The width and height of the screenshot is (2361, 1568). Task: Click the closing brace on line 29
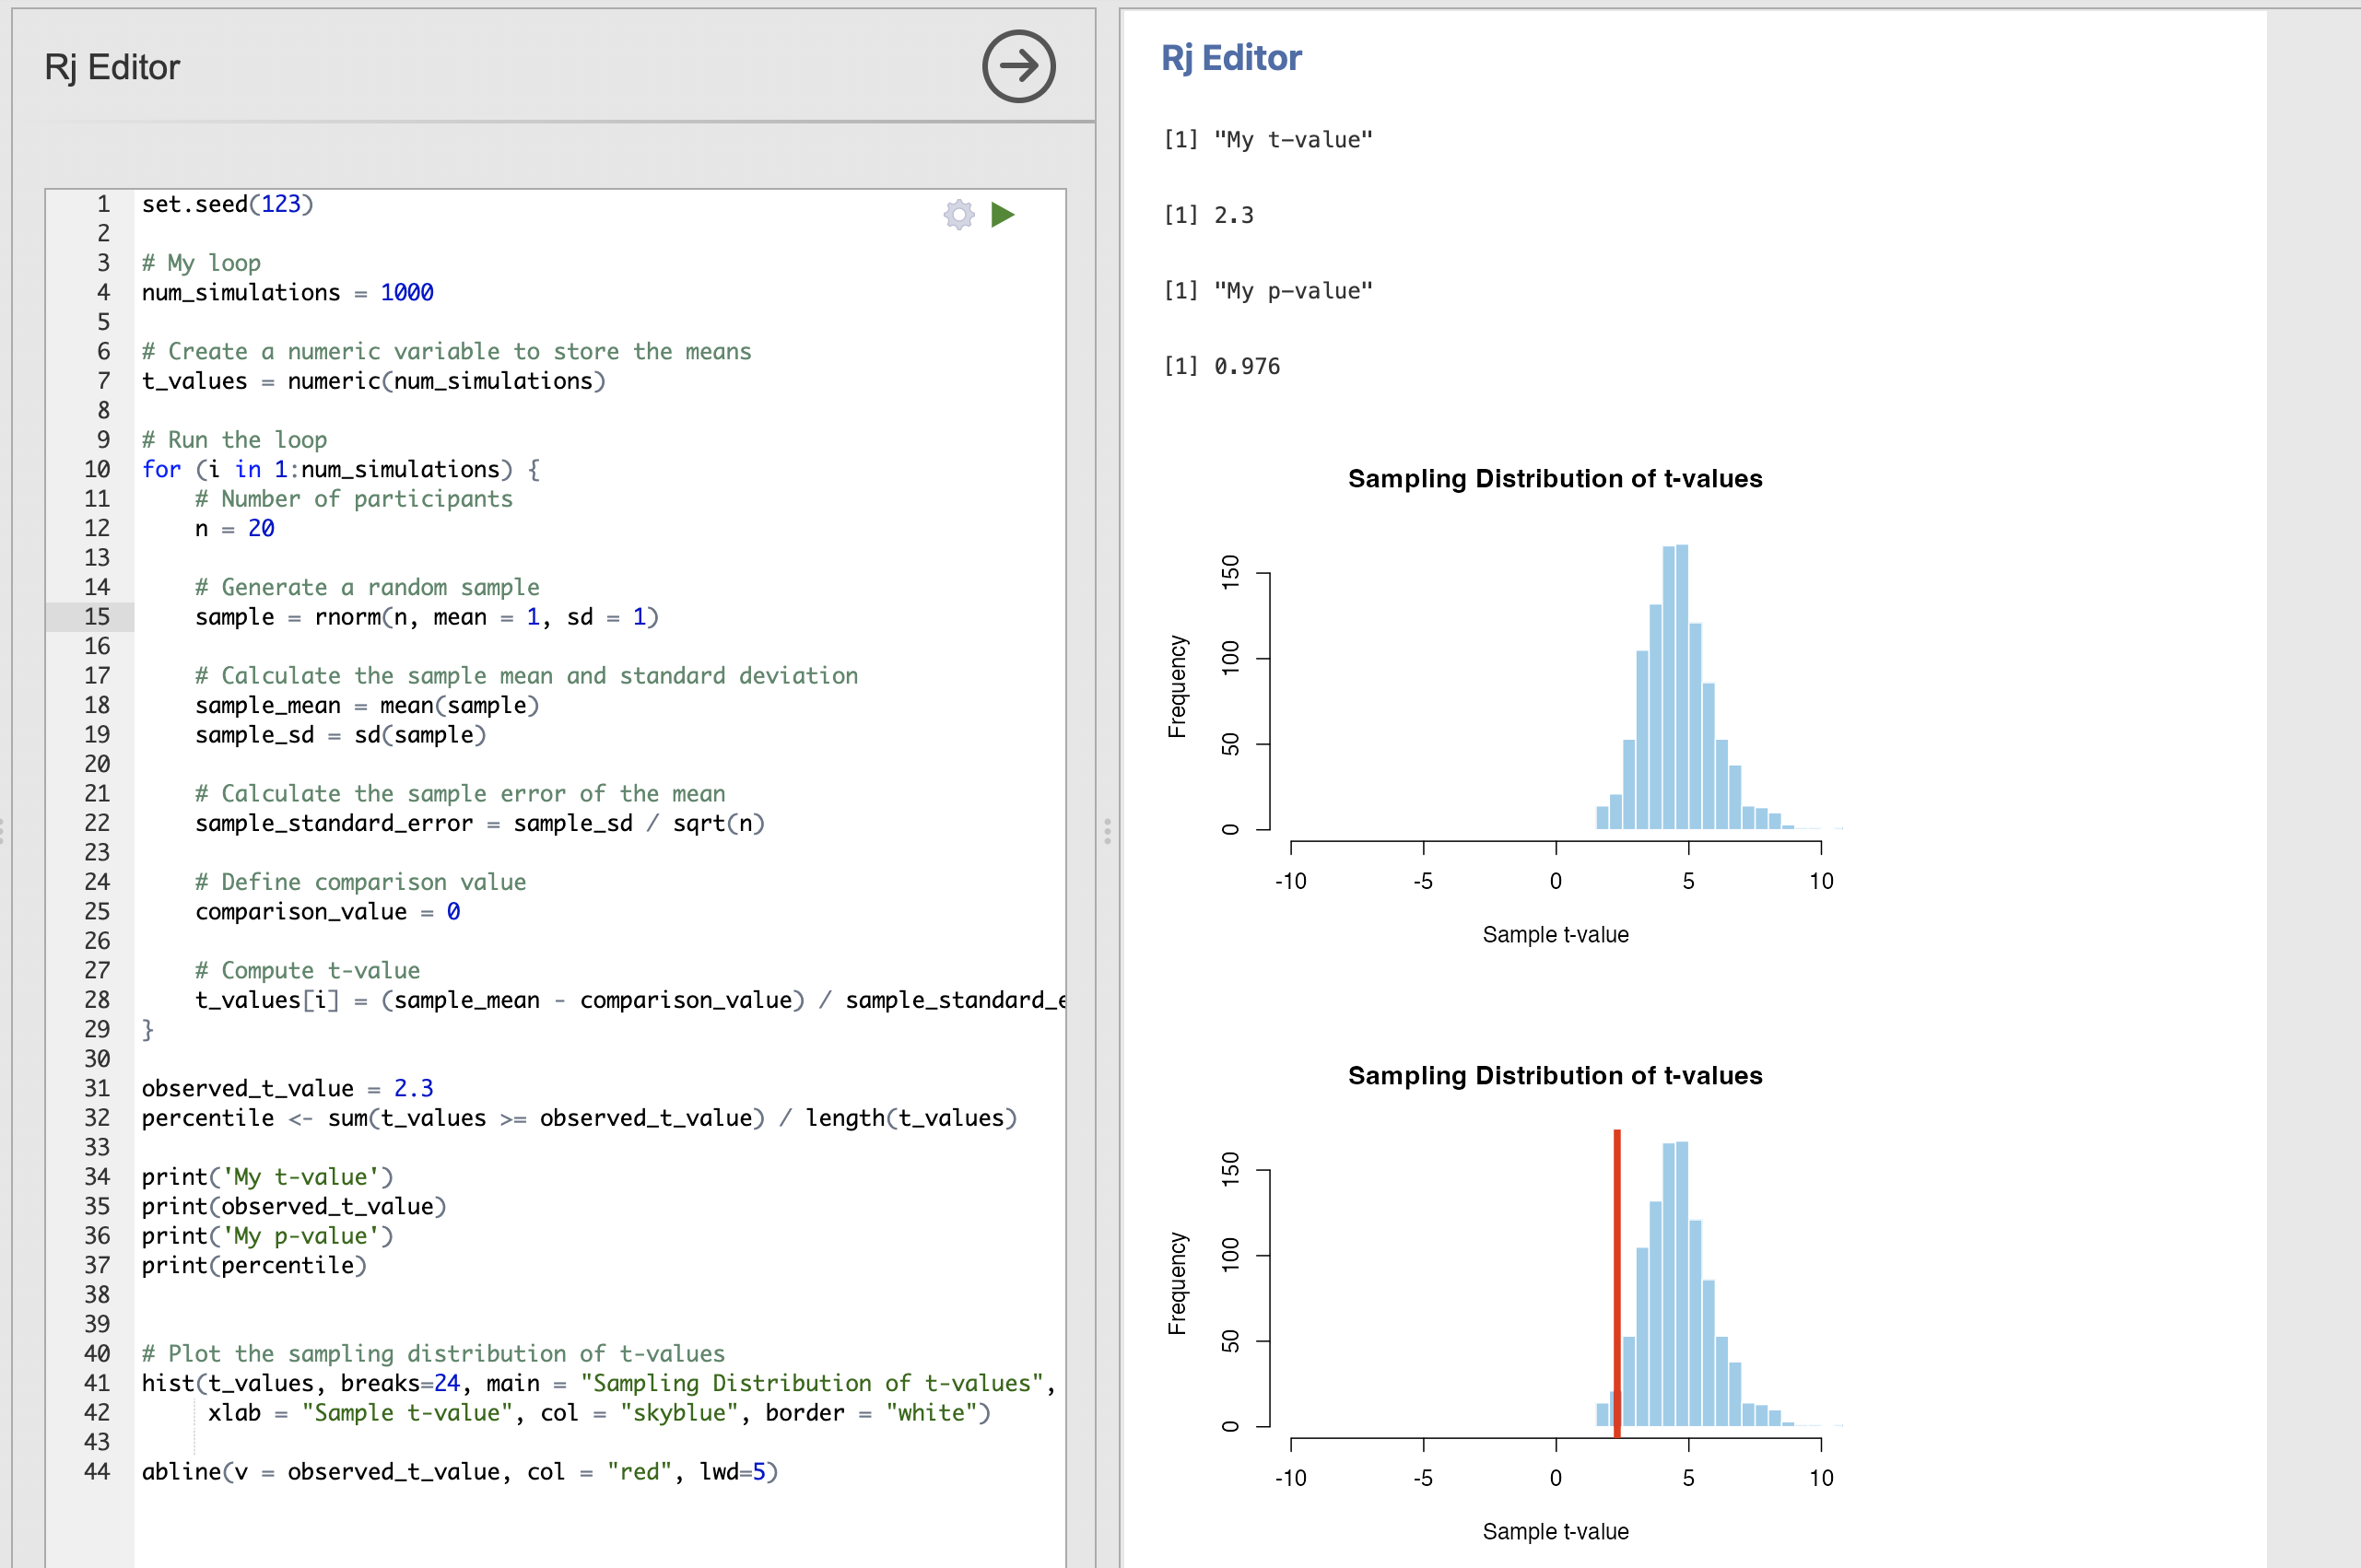[x=148, y=1029]
